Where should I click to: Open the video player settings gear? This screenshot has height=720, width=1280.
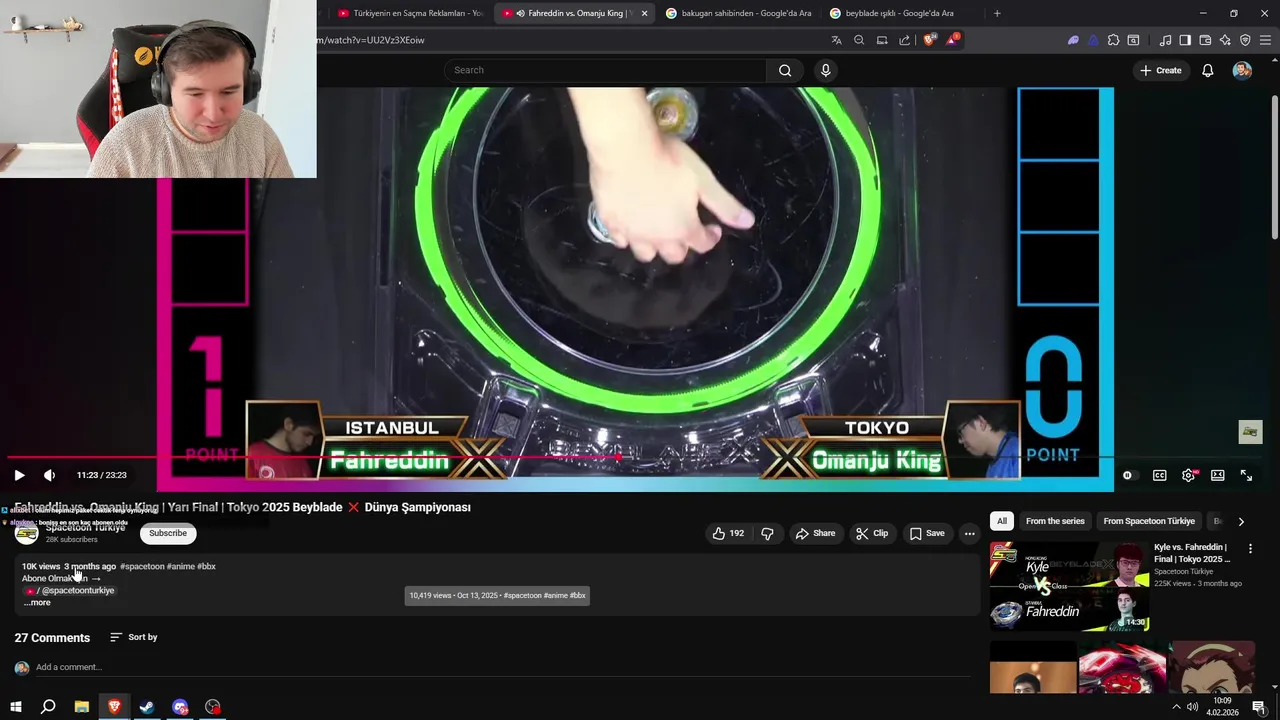[x=1188, y=475]
